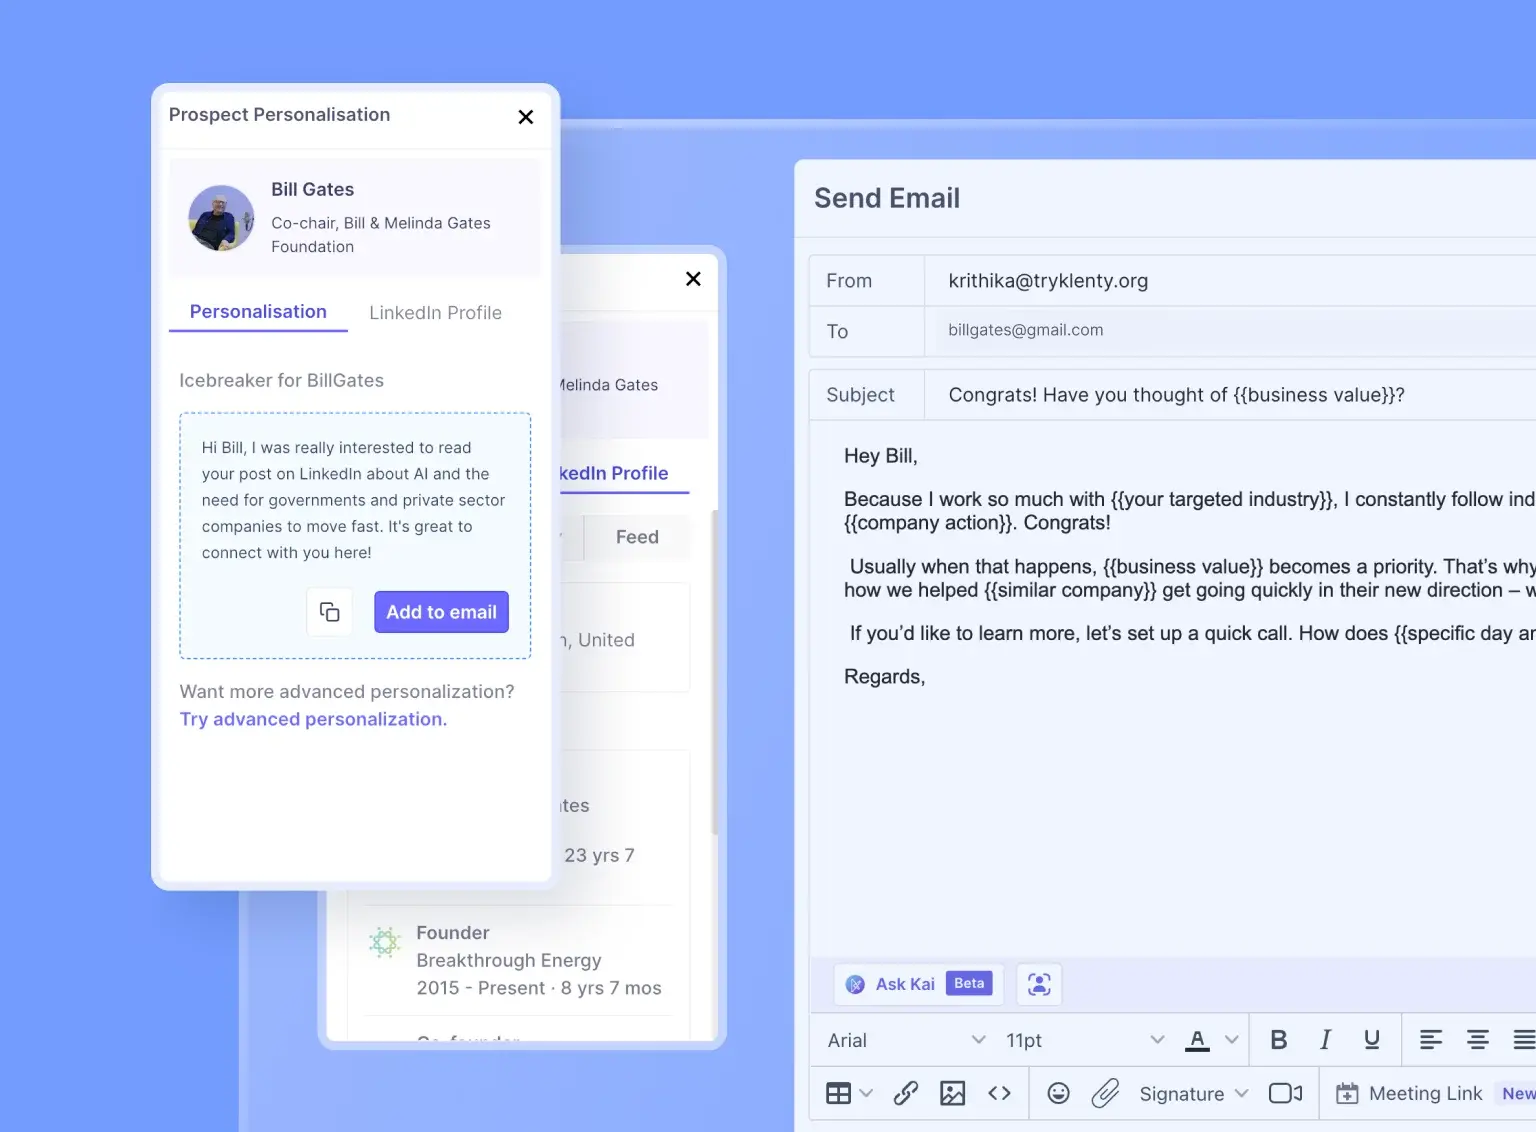
Task: Open the text color picker
Action: [x=1198, y=1040]
